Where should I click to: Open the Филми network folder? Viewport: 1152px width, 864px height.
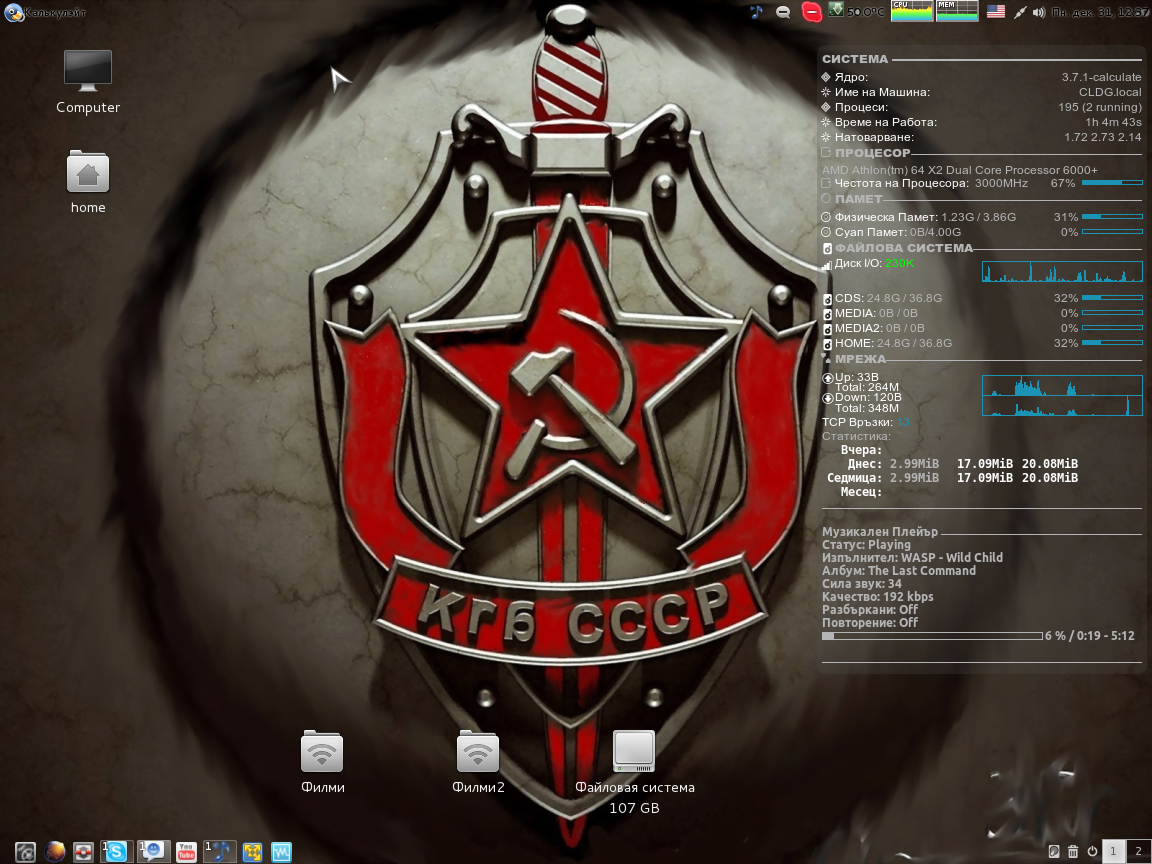tap(323, 761)
